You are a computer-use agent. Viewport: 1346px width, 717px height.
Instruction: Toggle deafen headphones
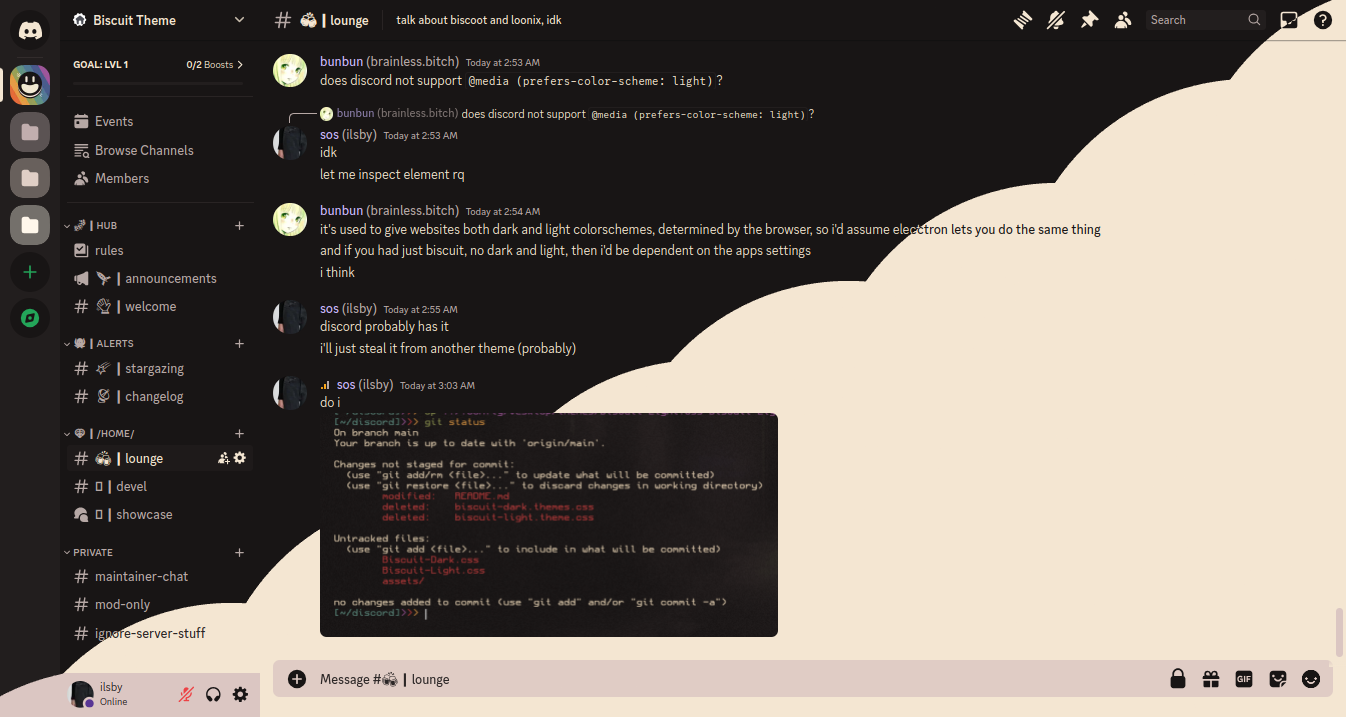pyautogui.click(x=213, y=694)
